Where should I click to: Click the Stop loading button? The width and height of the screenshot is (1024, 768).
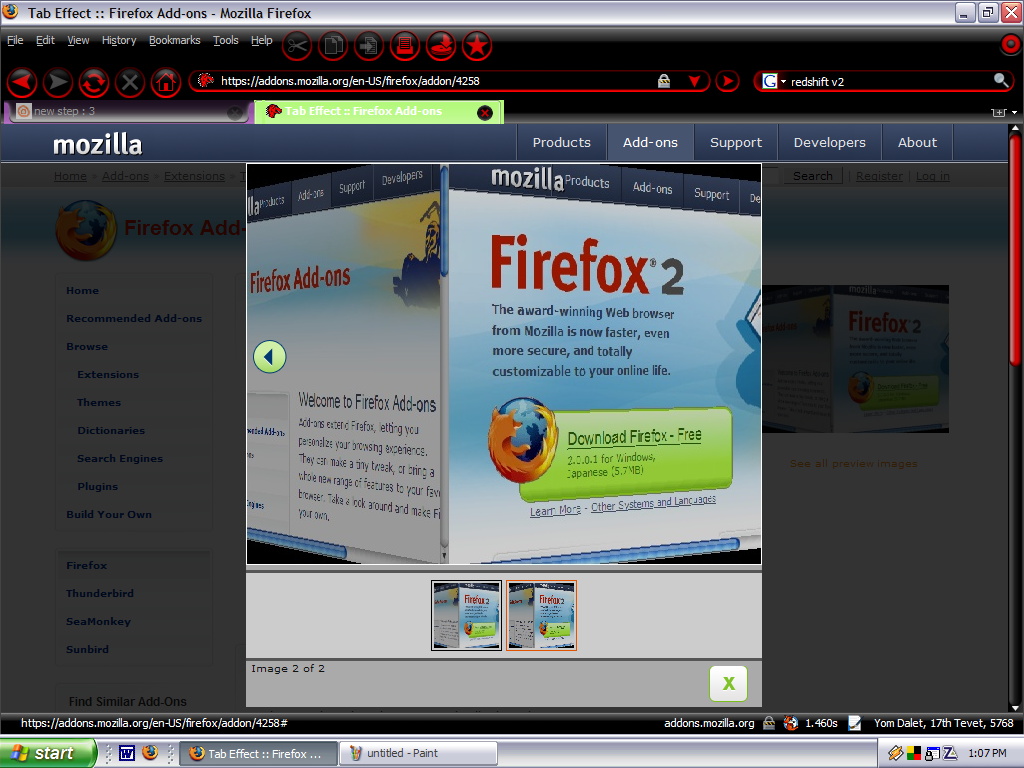point(129,82)
